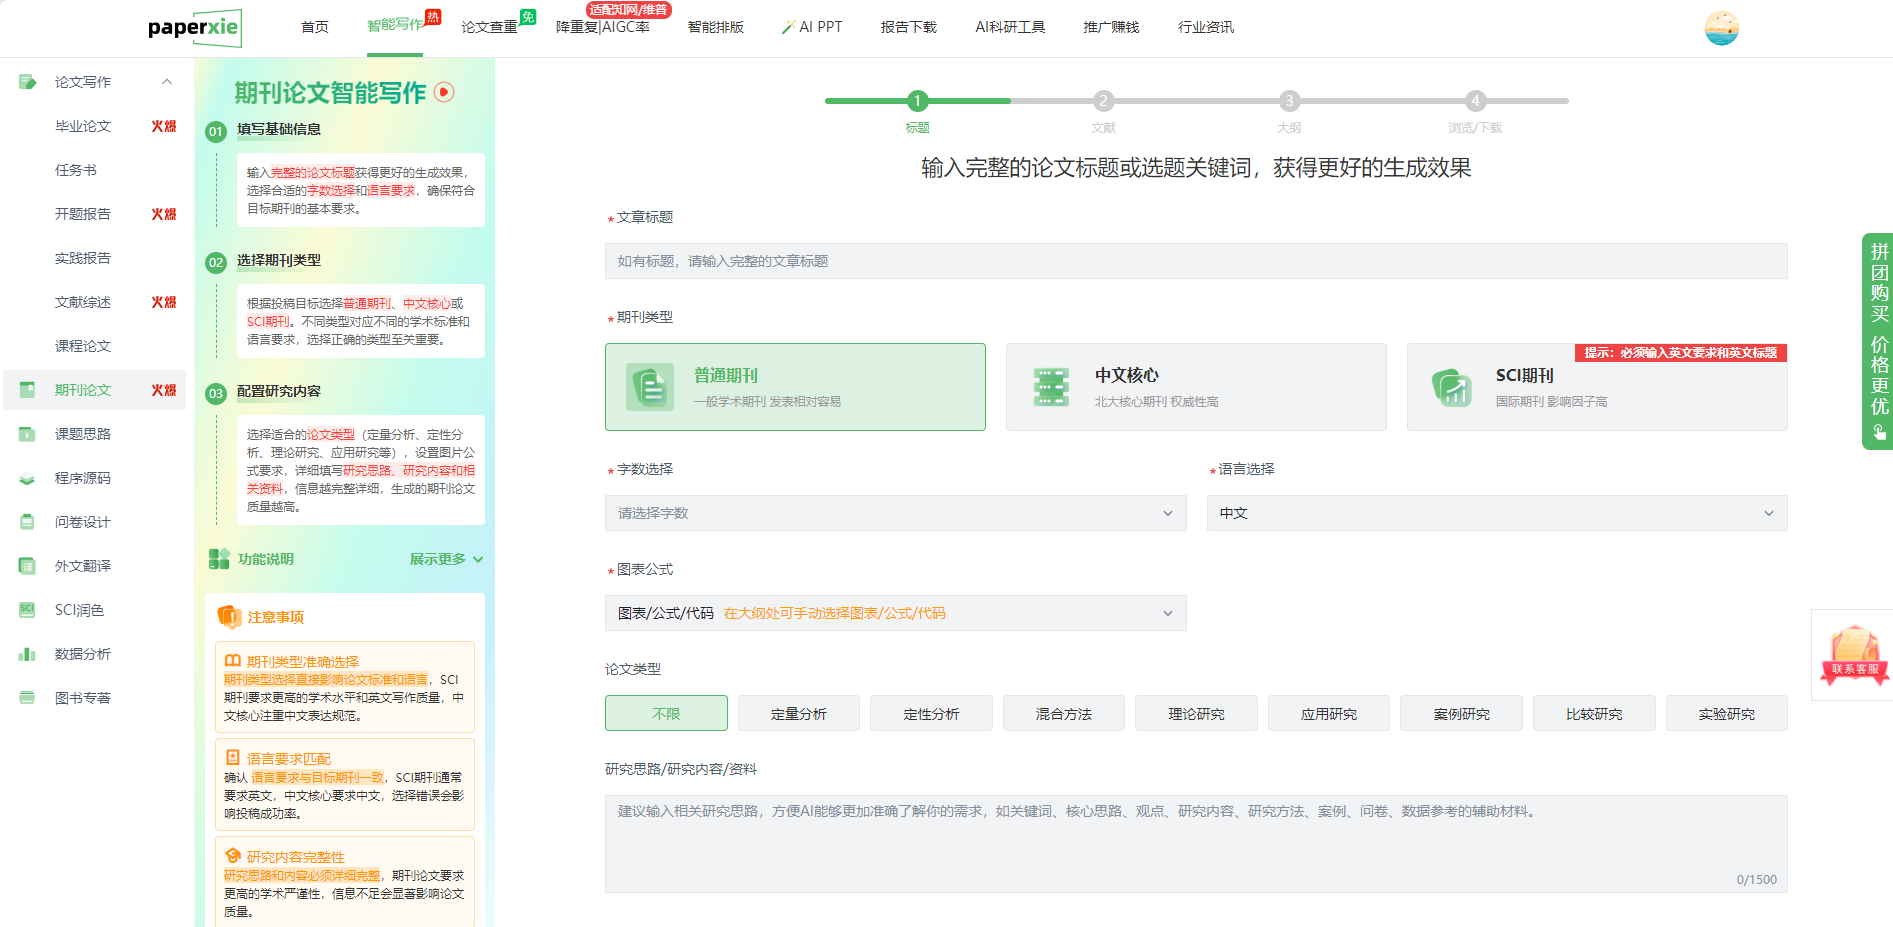The image size is (1893, 927).
Task: Open the 数据分析 sidebar item icon
Action: coord(27,654)
